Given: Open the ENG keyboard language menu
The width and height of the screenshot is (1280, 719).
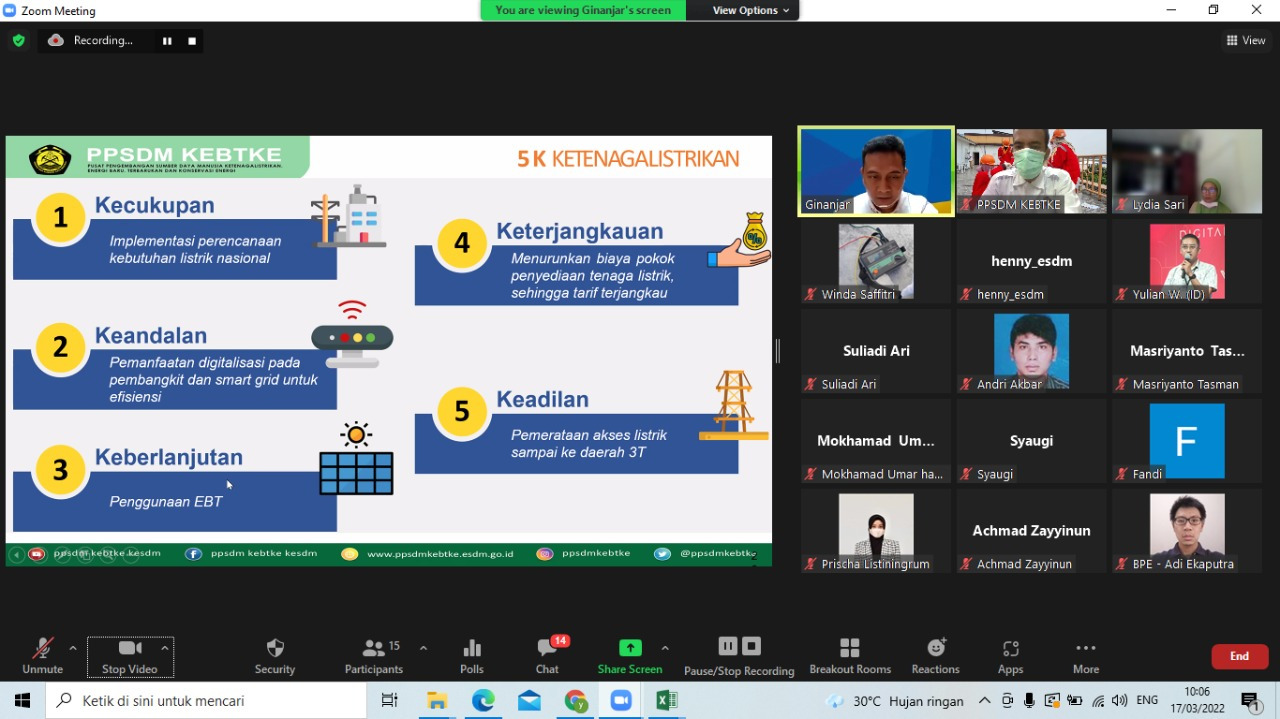Looking at the screenshot, I should (x=1146, y=700).
